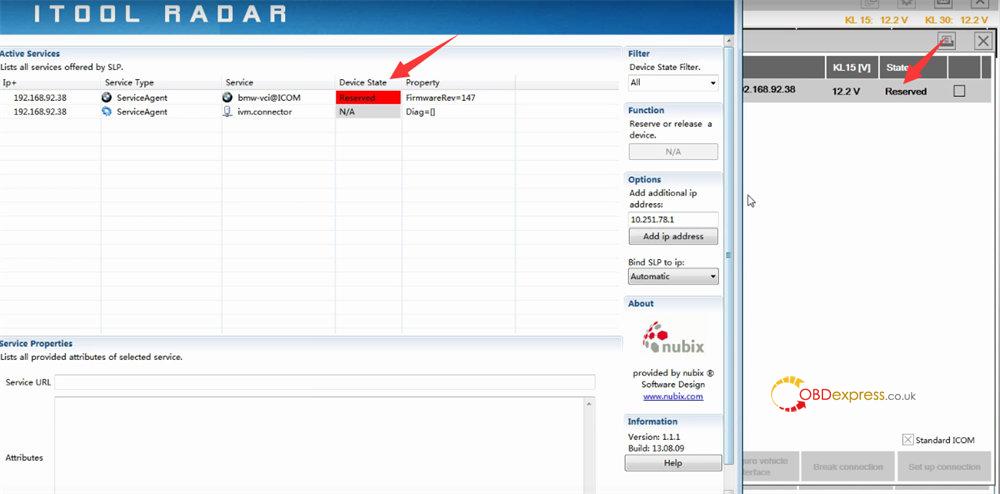This screenshot has height=494, width=1000.
Task: Open the Device State Filter dropdown
Action: coord(673,83)
